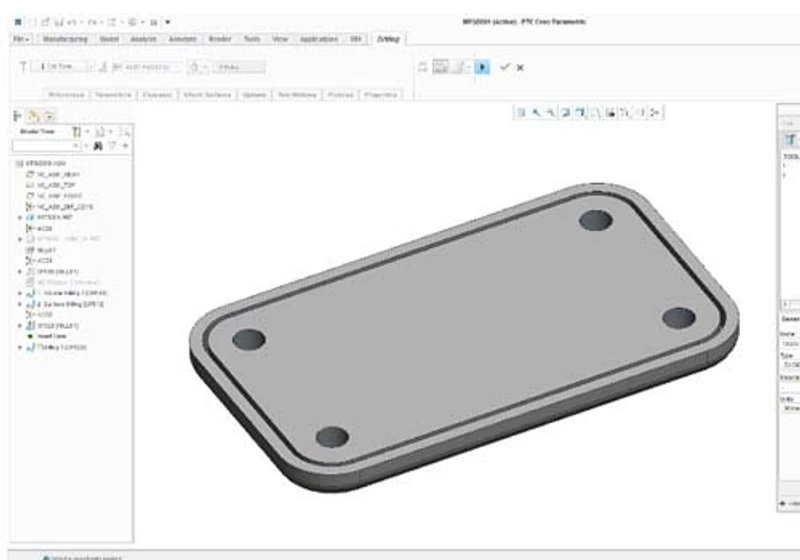Click the Model Tree filter icon
Image resolution: width=800 pixels, height=560 pixels.
[112, 146]
